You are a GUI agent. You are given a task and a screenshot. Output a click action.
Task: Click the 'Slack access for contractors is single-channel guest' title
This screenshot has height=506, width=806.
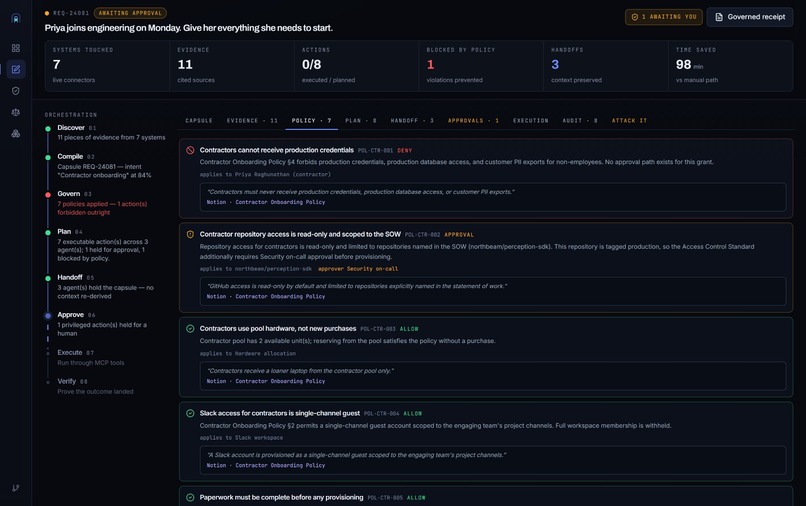click(x=280, y=413)
